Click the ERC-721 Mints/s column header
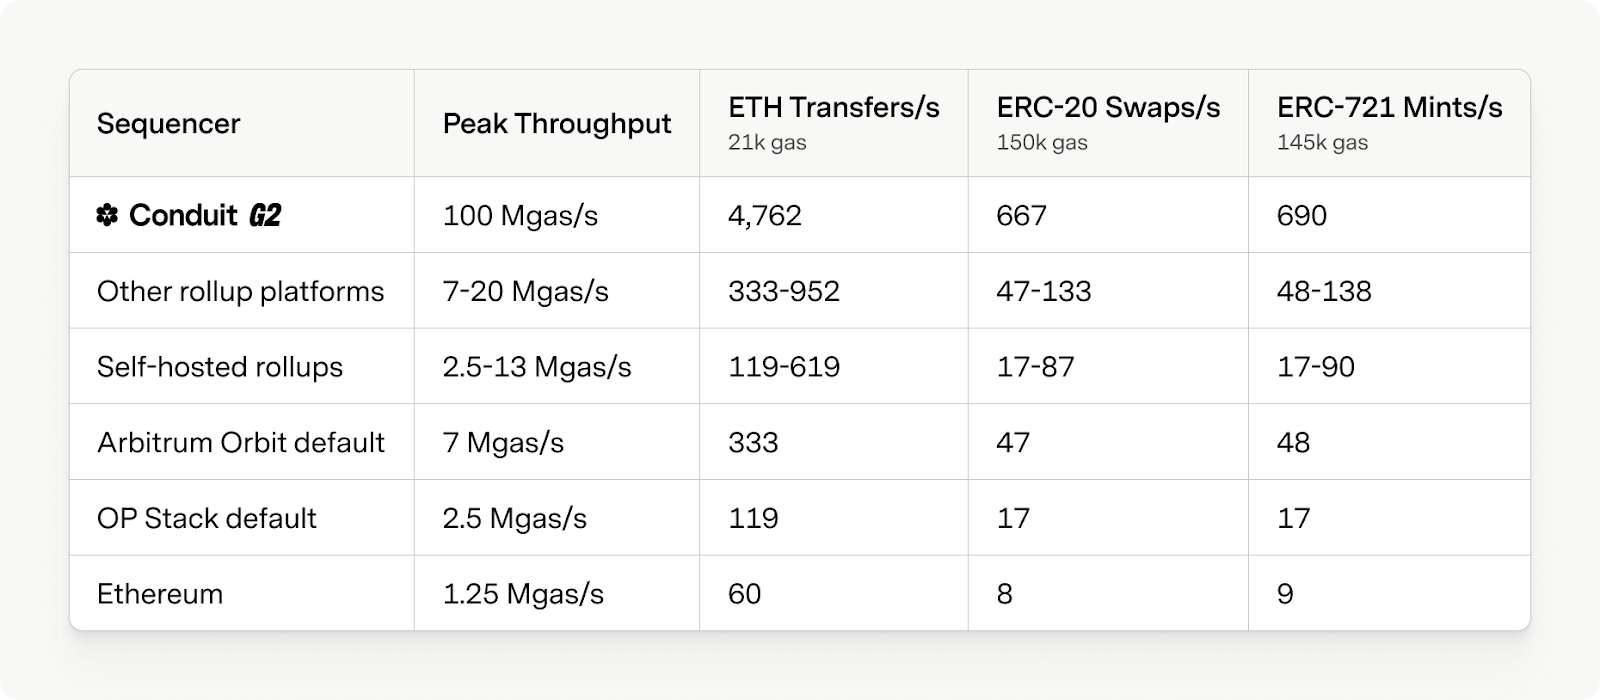This screenshot has width=1600, height=700. coord(1389,108)
